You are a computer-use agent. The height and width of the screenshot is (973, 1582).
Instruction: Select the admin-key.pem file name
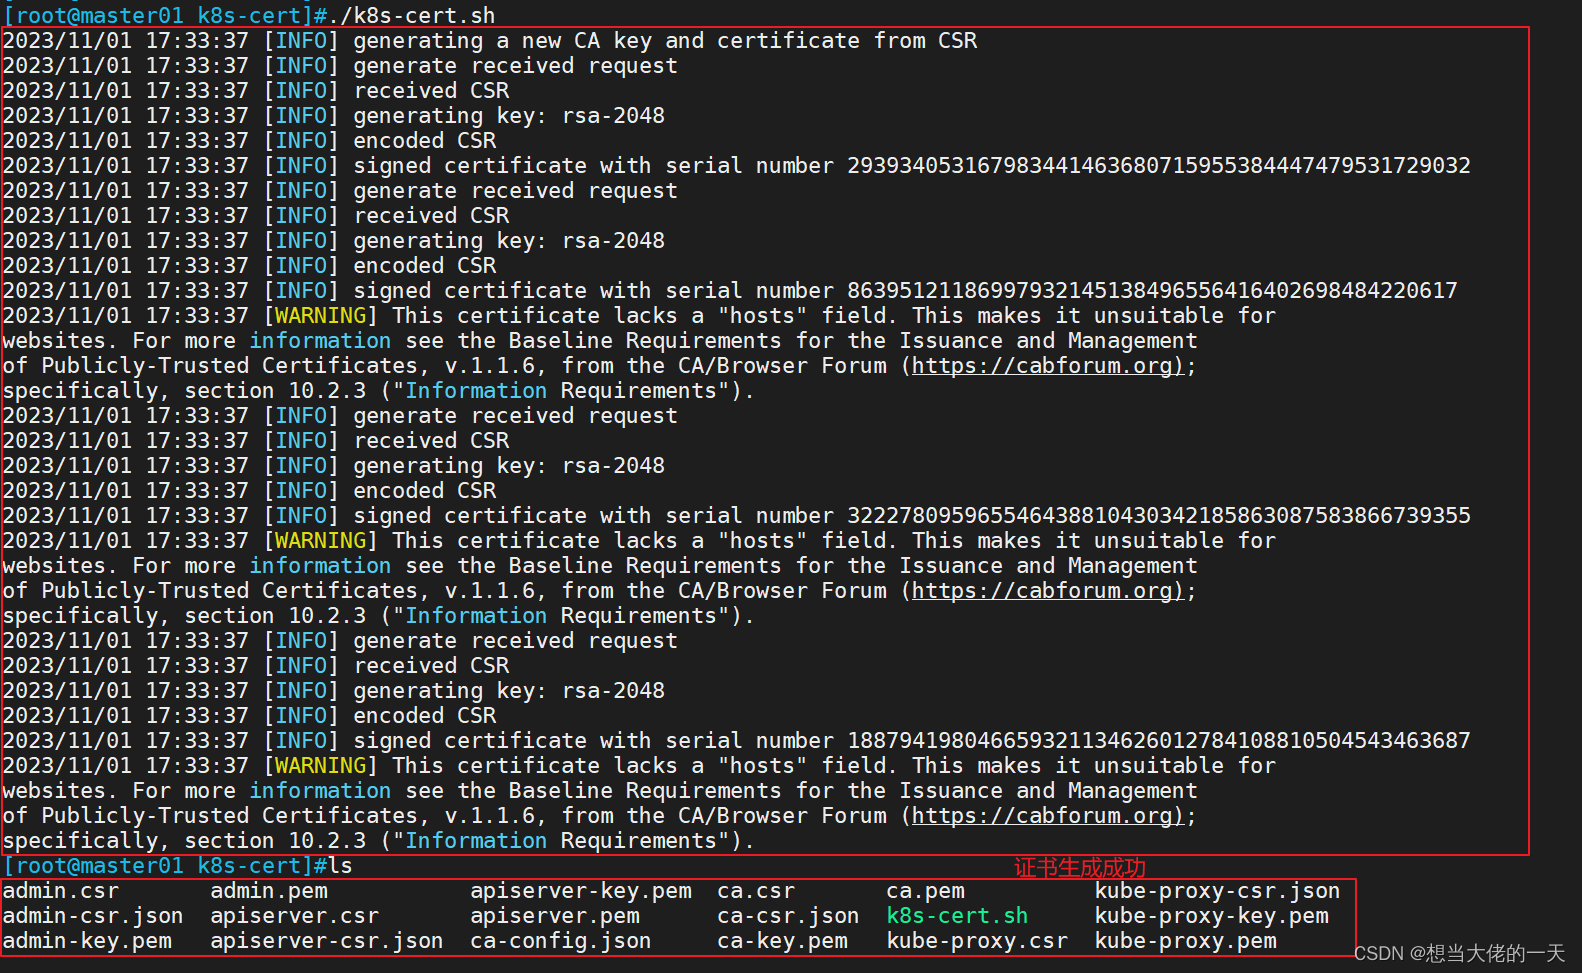pos(87,941)
